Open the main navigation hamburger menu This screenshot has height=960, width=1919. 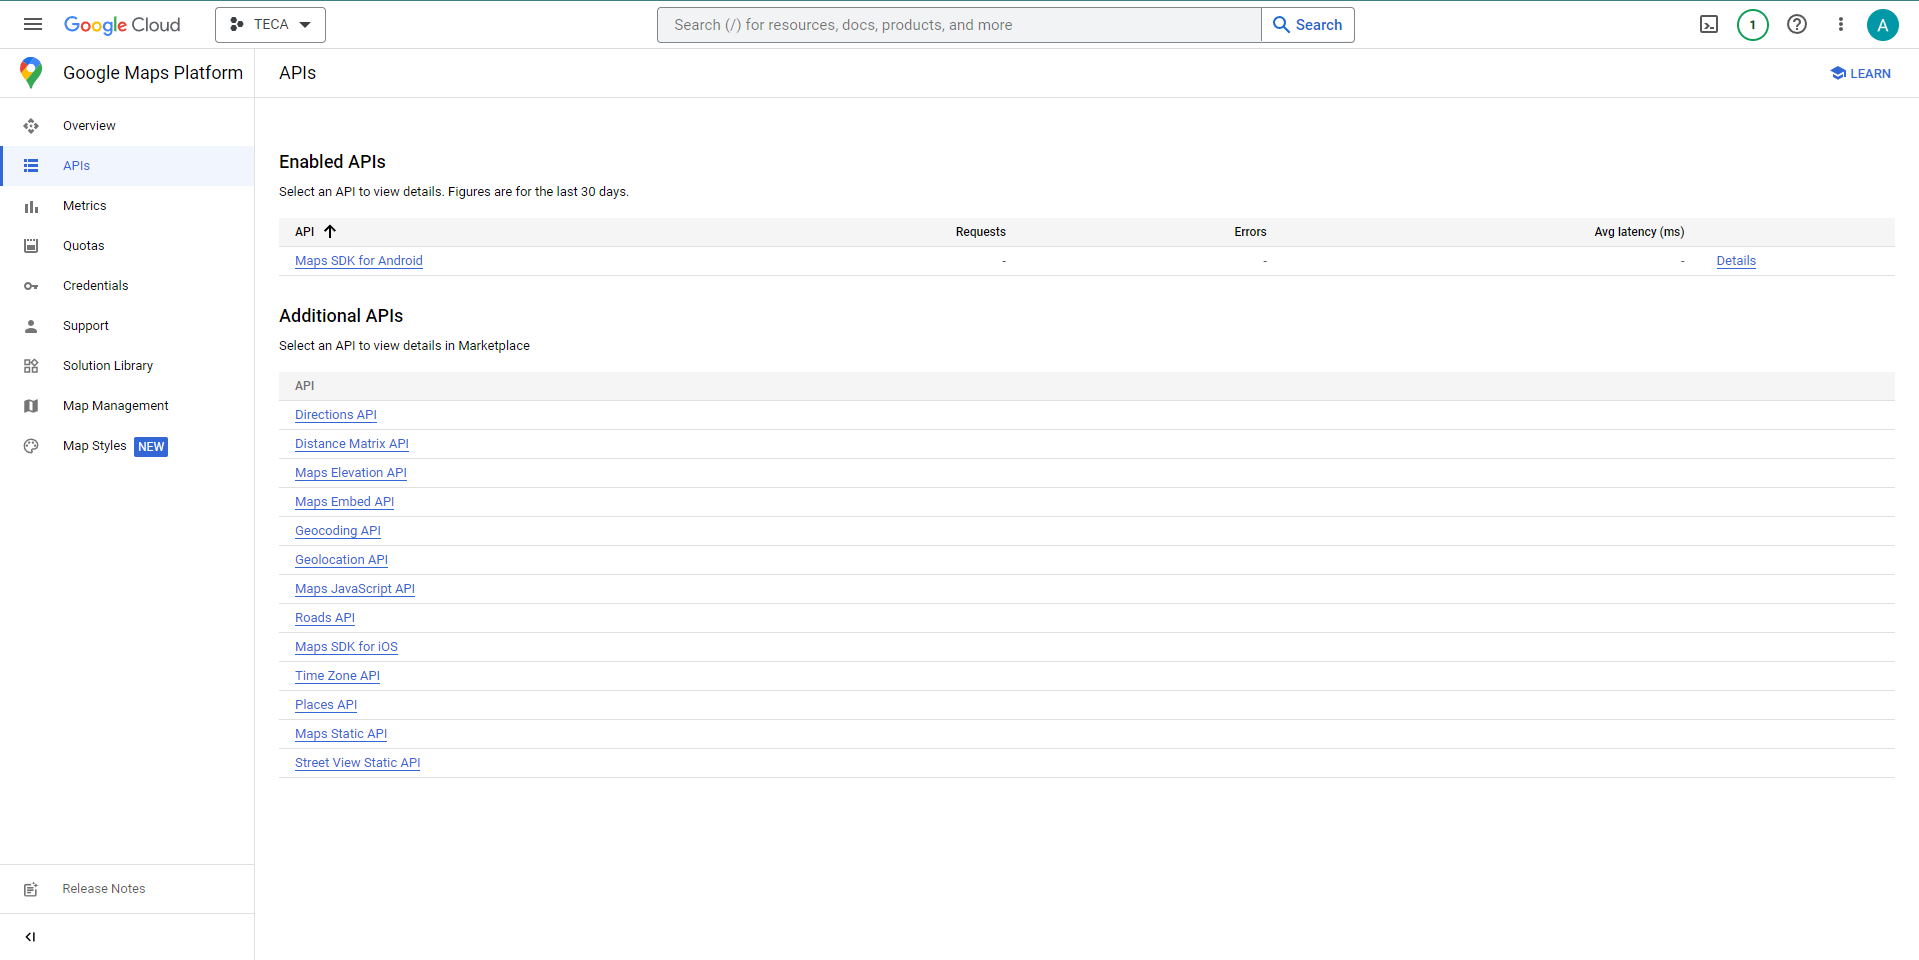pos(33,25)
